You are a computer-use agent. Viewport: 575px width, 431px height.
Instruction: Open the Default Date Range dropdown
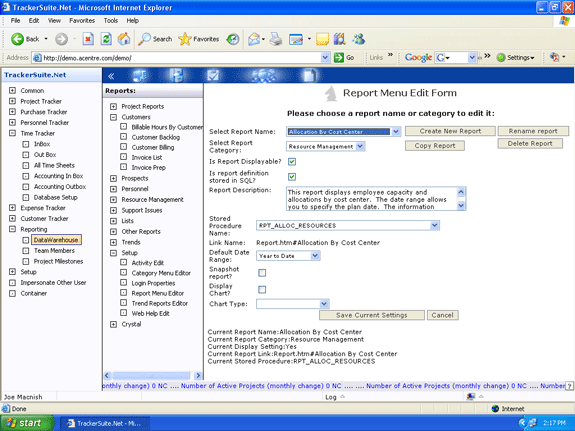(315, 256)
